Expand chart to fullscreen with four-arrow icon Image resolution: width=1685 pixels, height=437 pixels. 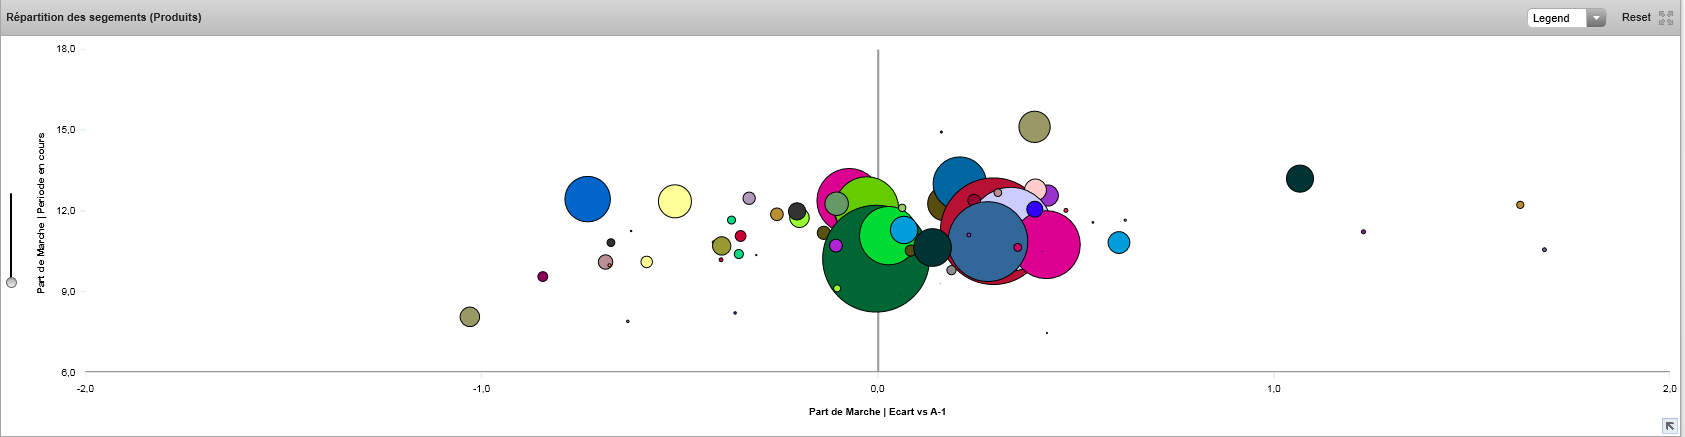[x=1666, y=18]
